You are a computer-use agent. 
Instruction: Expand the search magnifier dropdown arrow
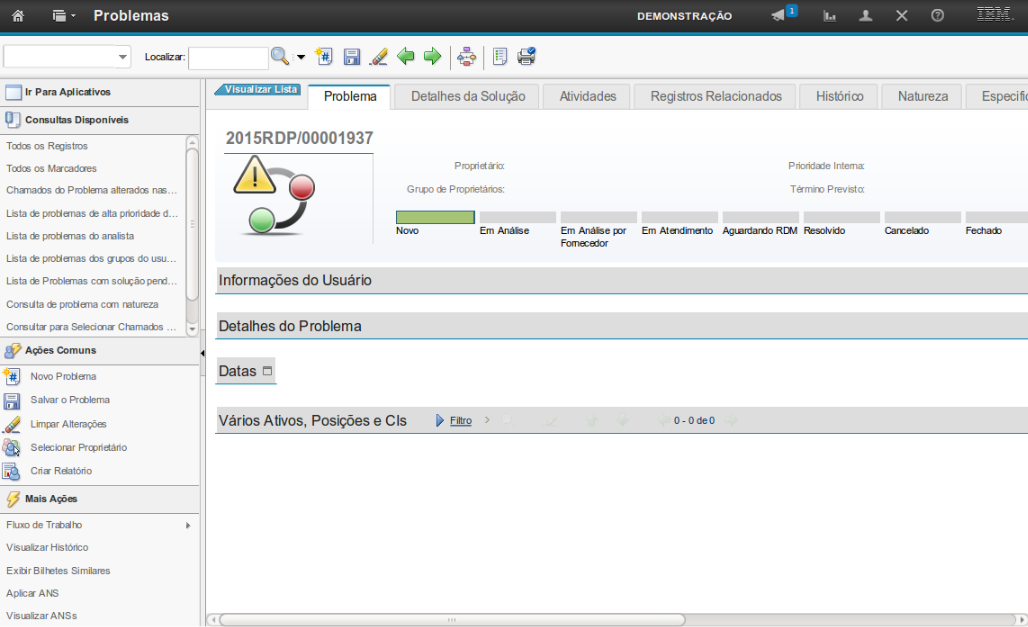click(x=301, y=57)
